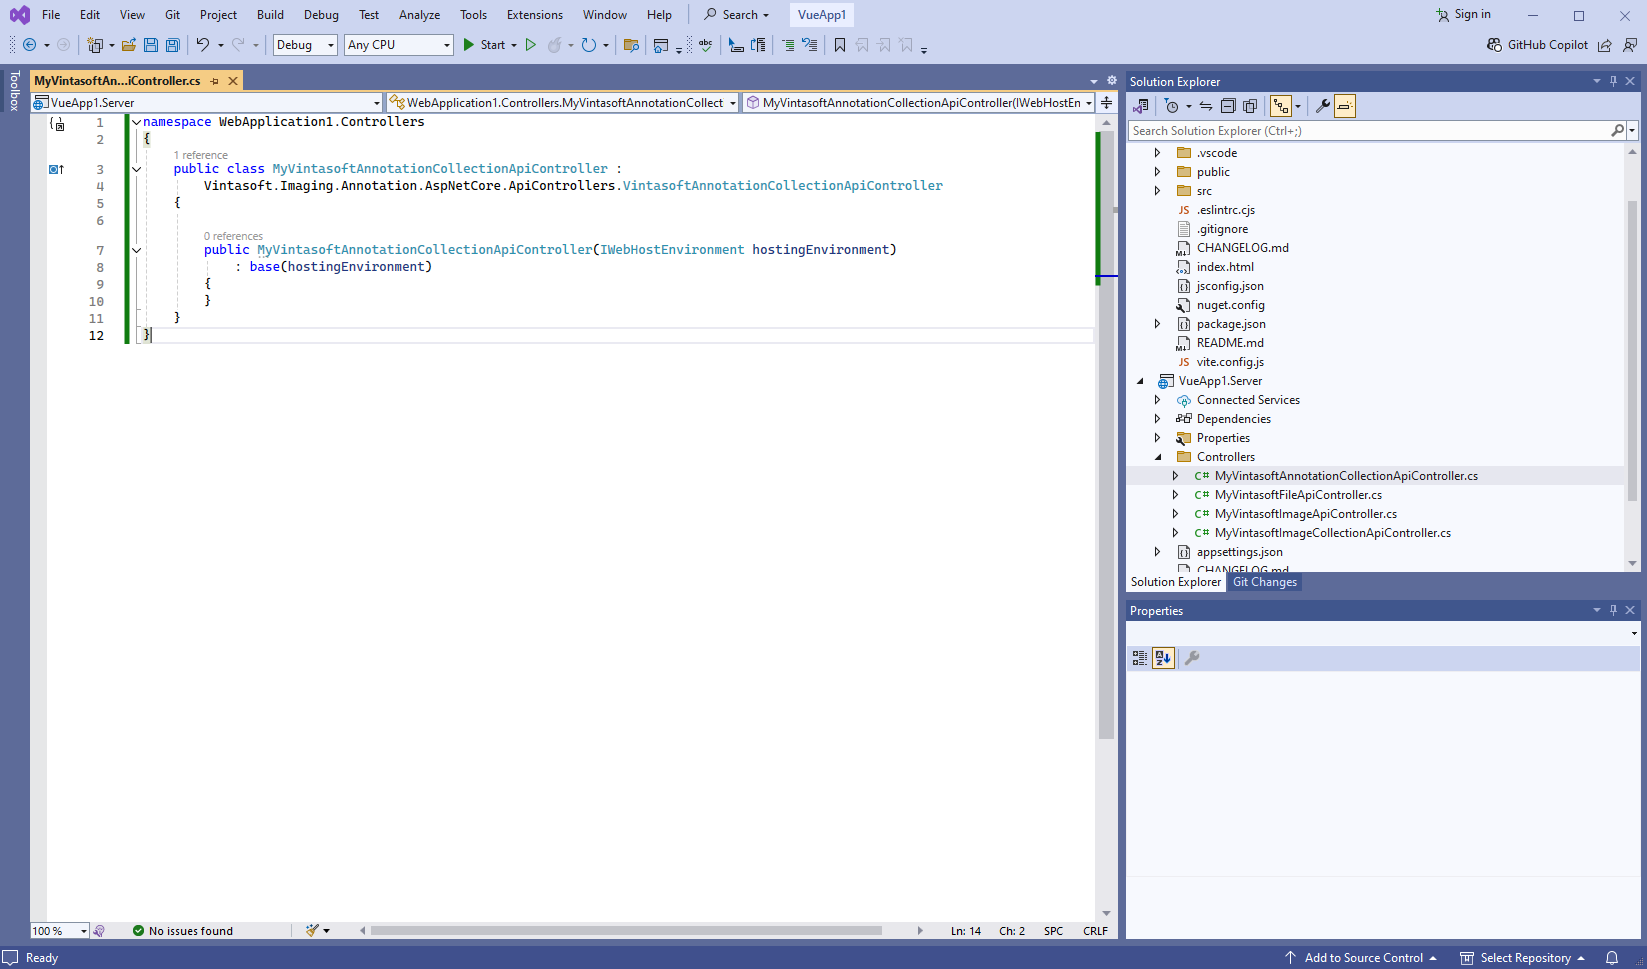This screenshot has height=969, width=1647.
Task: Click the Undo arrow icon
Action: [x=203, y=45]
